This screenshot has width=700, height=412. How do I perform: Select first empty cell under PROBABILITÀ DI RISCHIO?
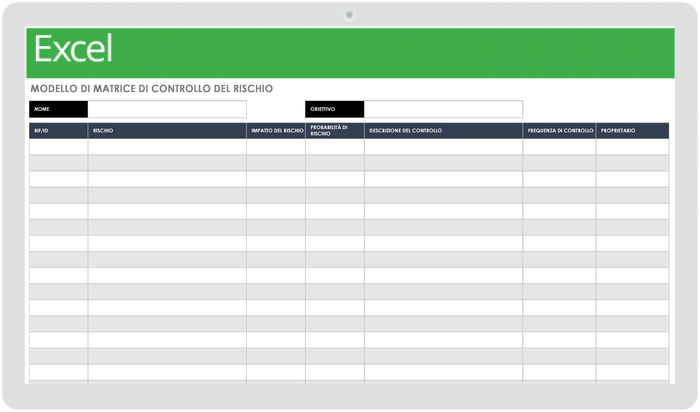335,147
